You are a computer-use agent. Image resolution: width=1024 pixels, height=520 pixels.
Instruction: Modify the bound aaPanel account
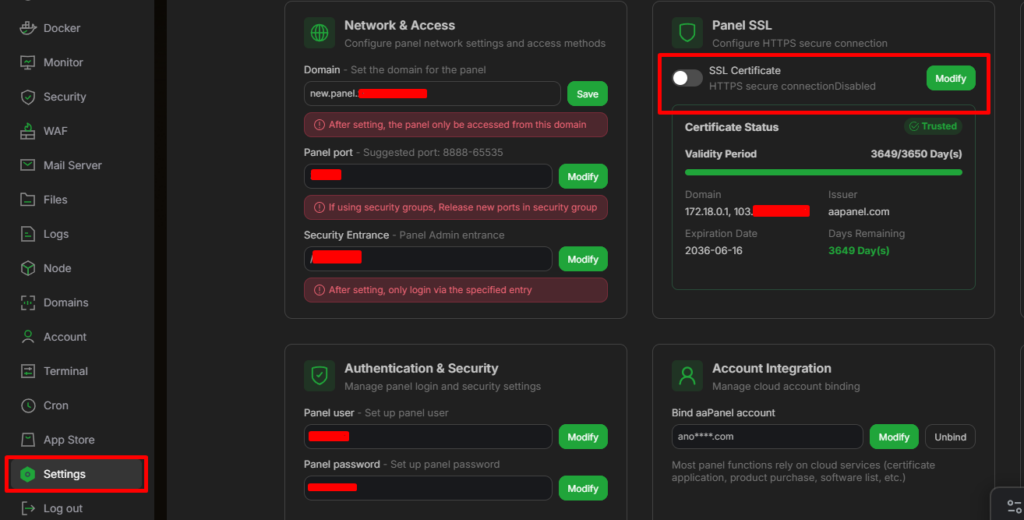coord(893,437)
